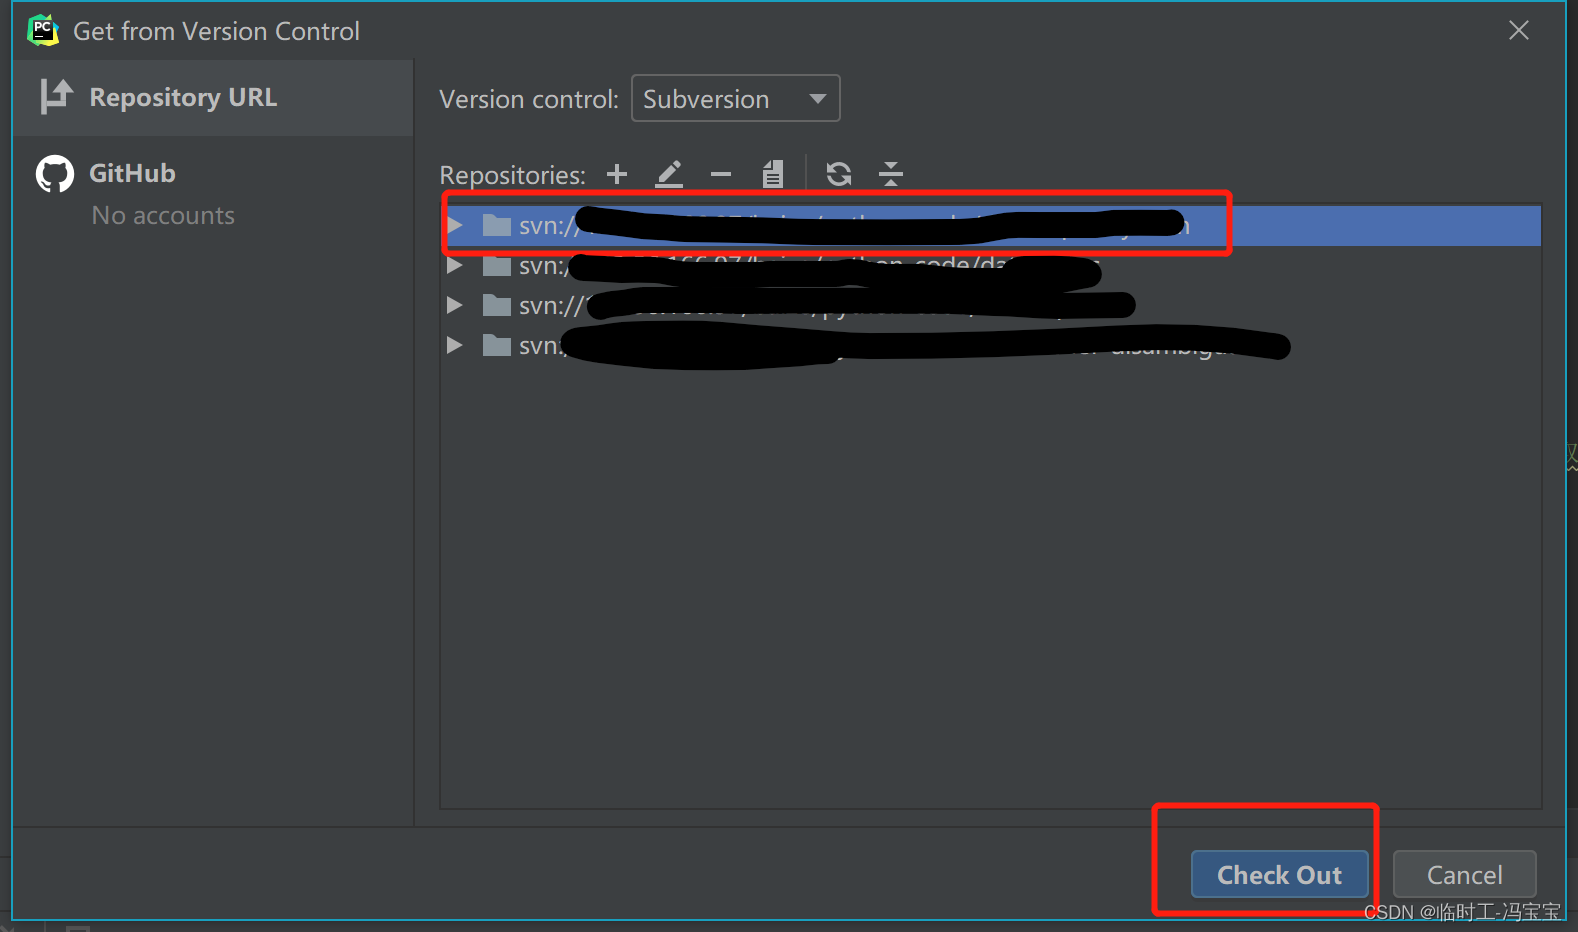Click the Cancel button

1464,875
